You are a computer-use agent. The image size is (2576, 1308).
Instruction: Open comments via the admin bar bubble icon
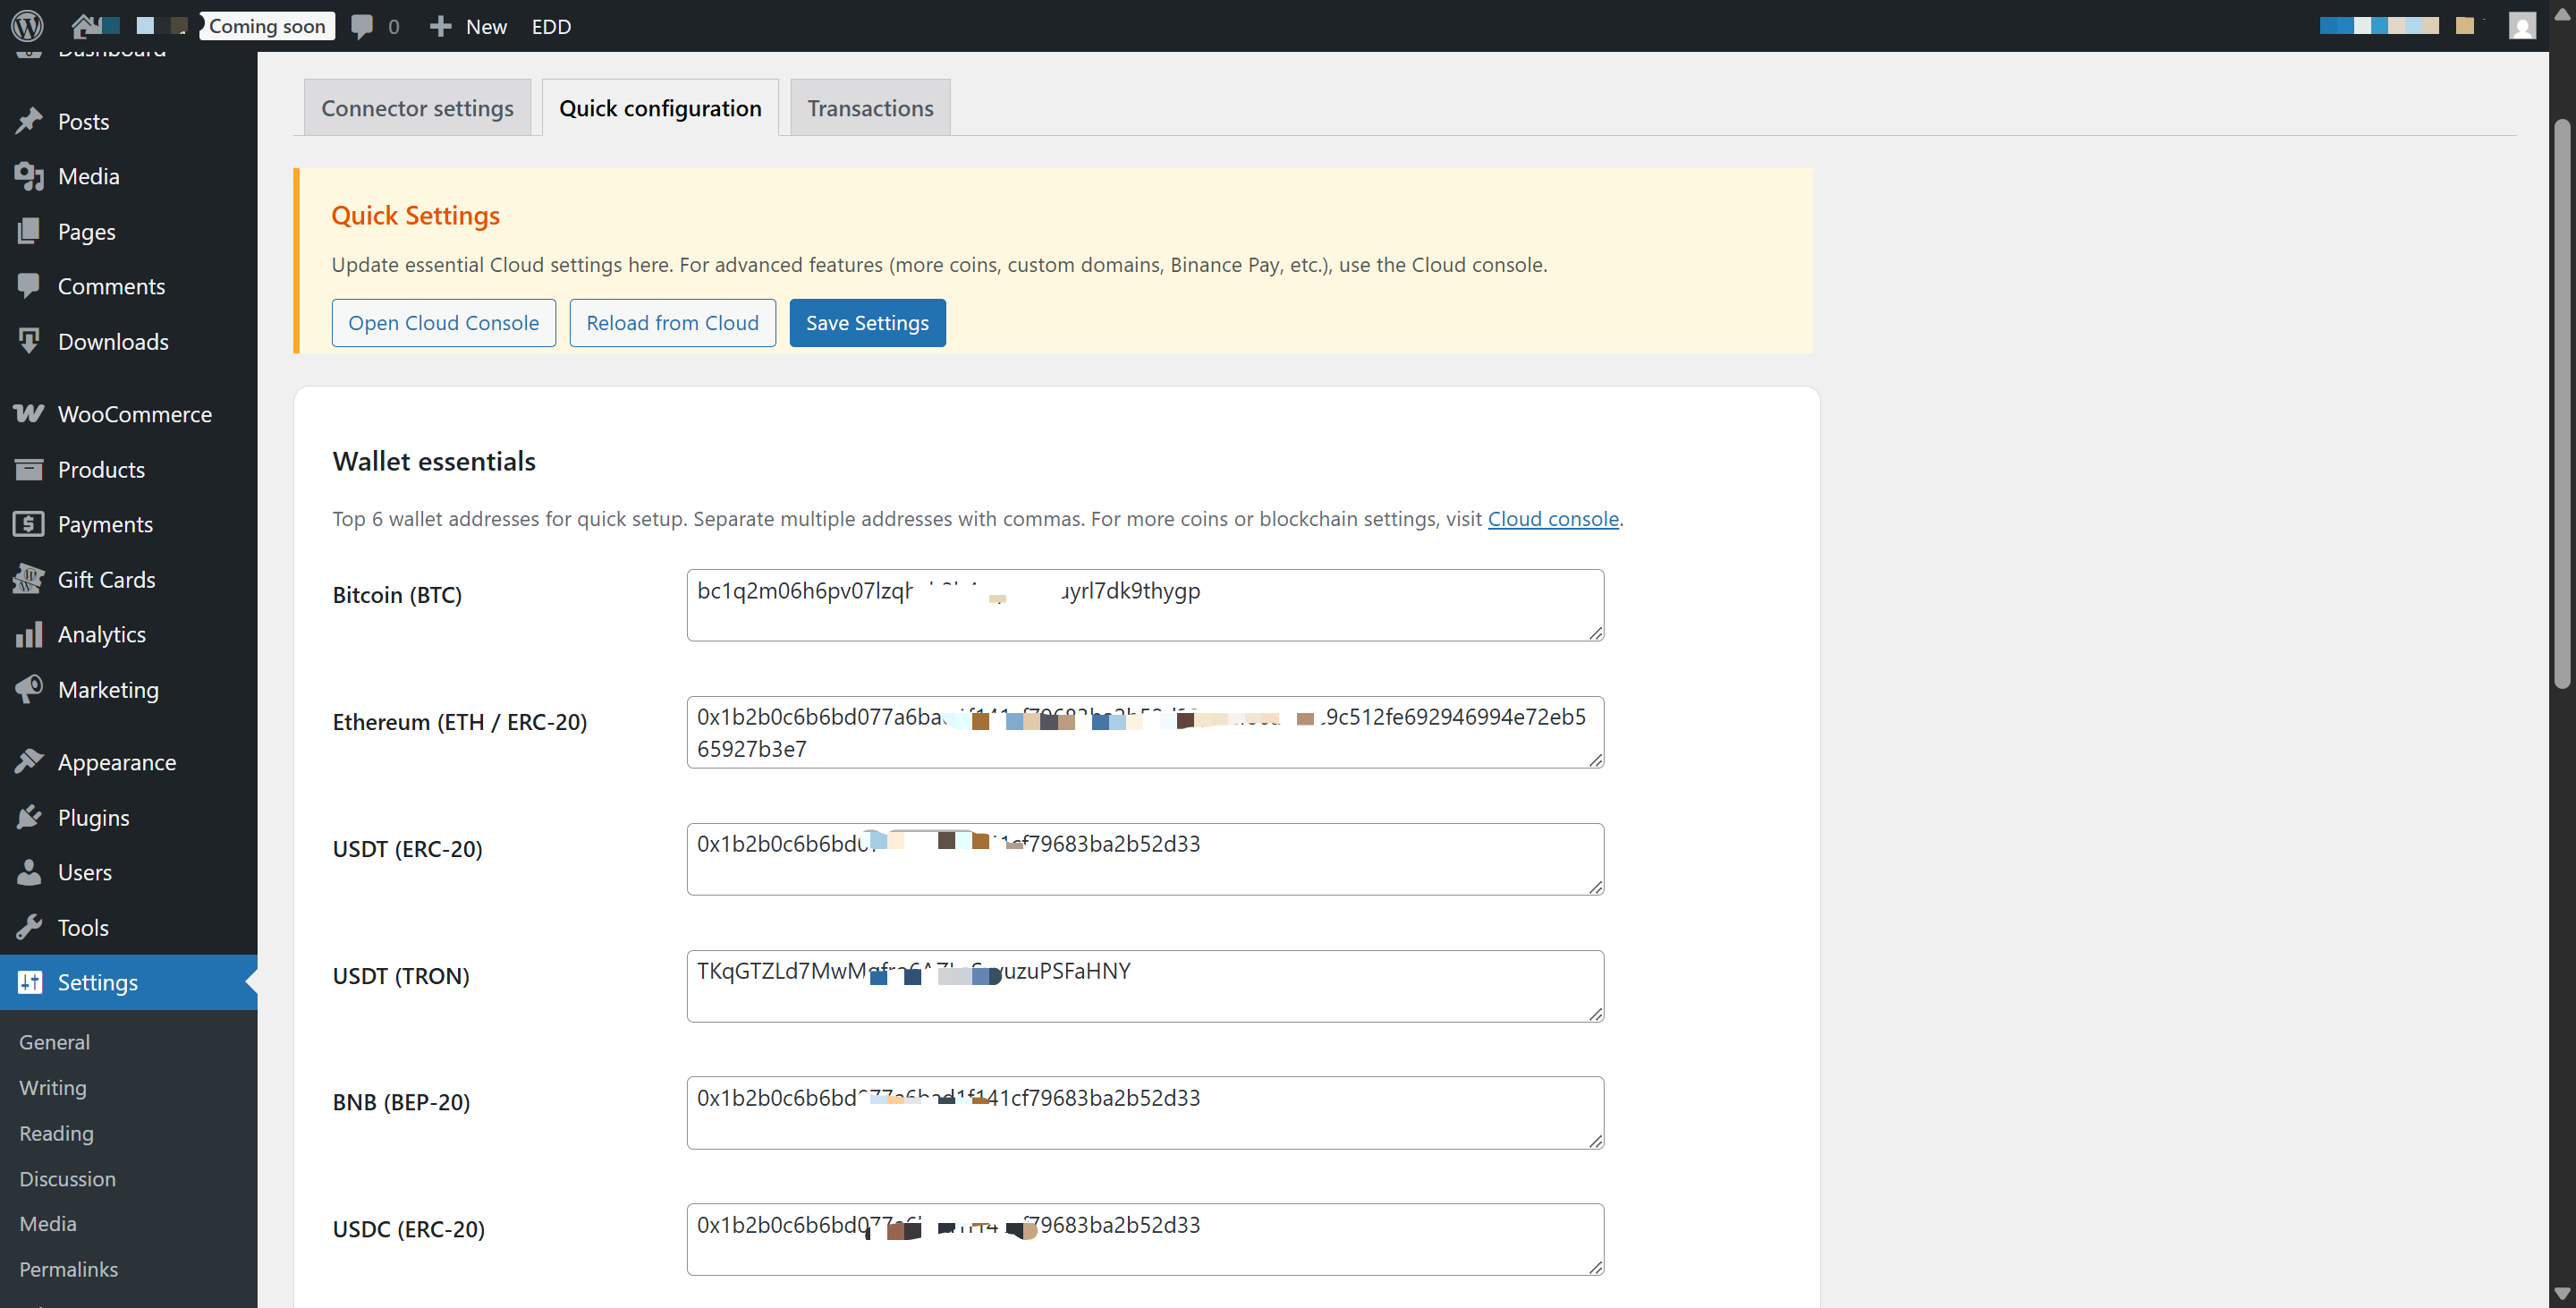pos(362,26)
